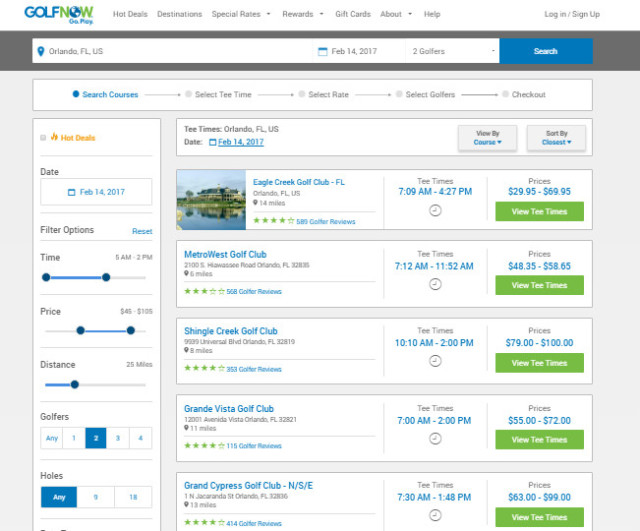Select Any golfers option
The image size is (640, 531).
(x=52, y=438)
